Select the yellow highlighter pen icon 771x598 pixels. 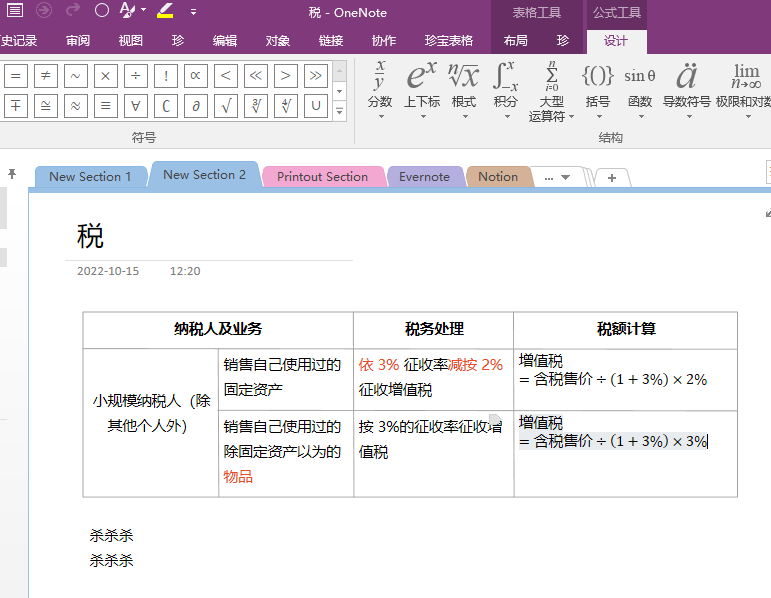pos(165,10)
